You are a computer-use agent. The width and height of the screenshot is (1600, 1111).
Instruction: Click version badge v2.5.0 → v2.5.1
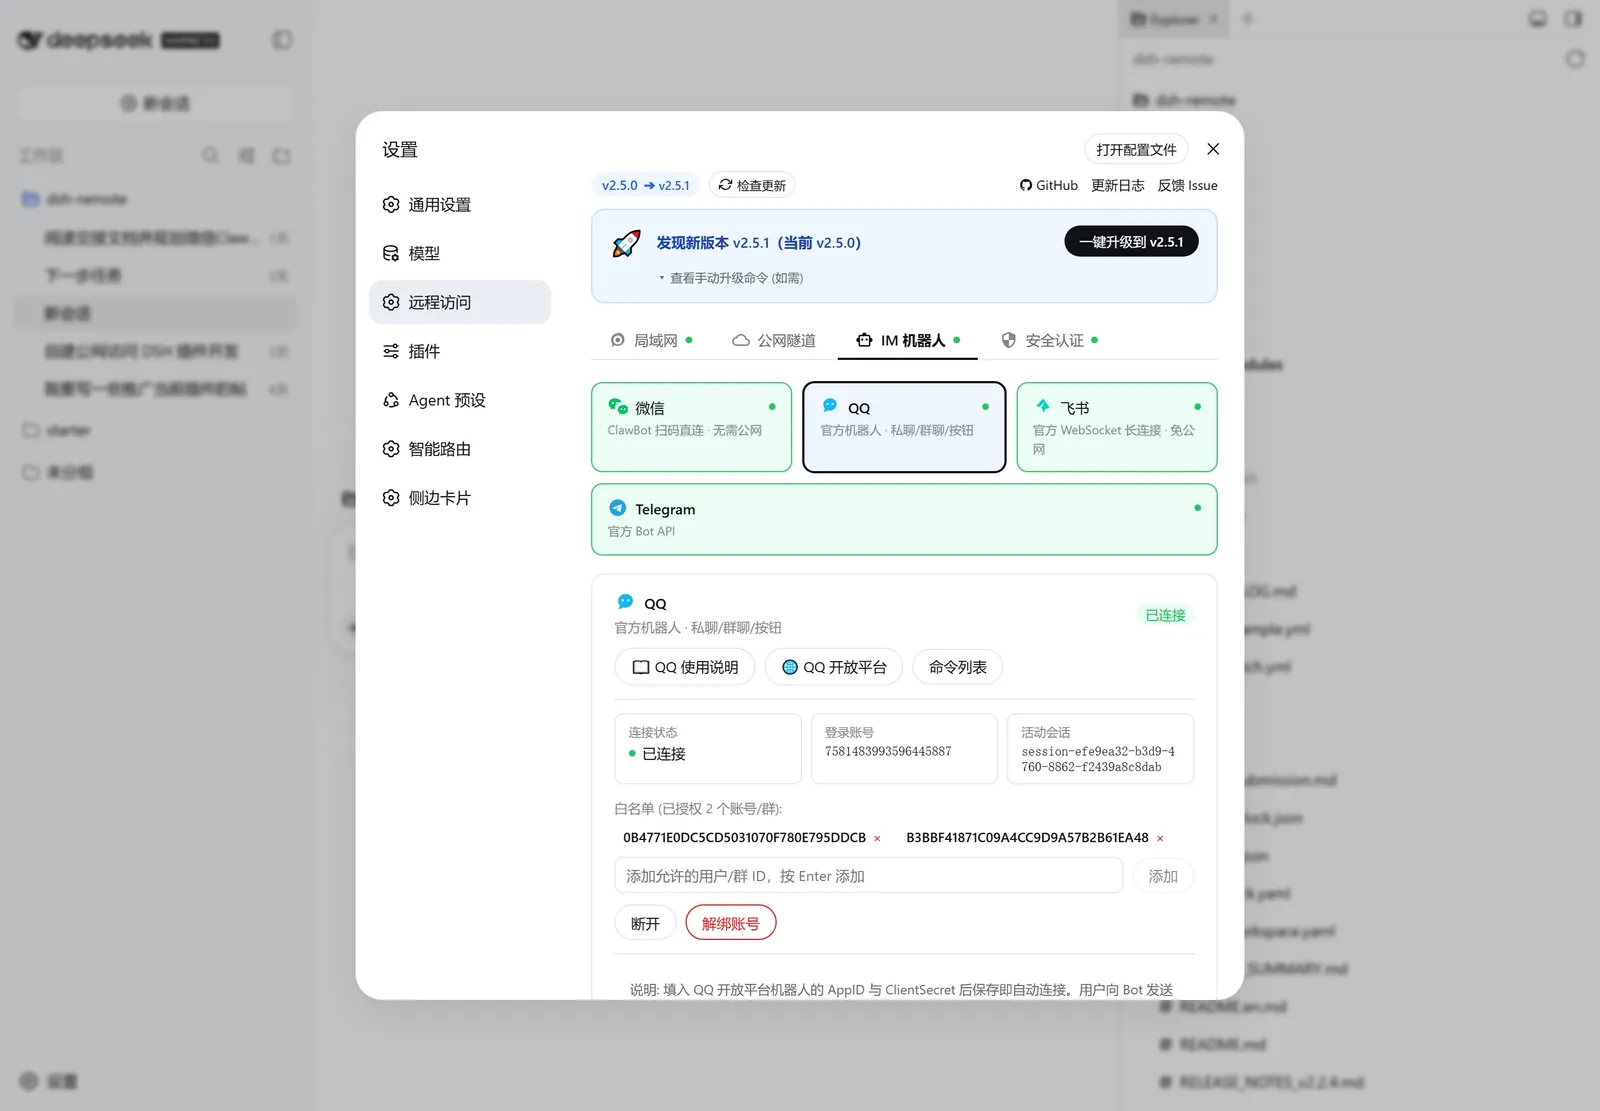[x=645, y=185]
